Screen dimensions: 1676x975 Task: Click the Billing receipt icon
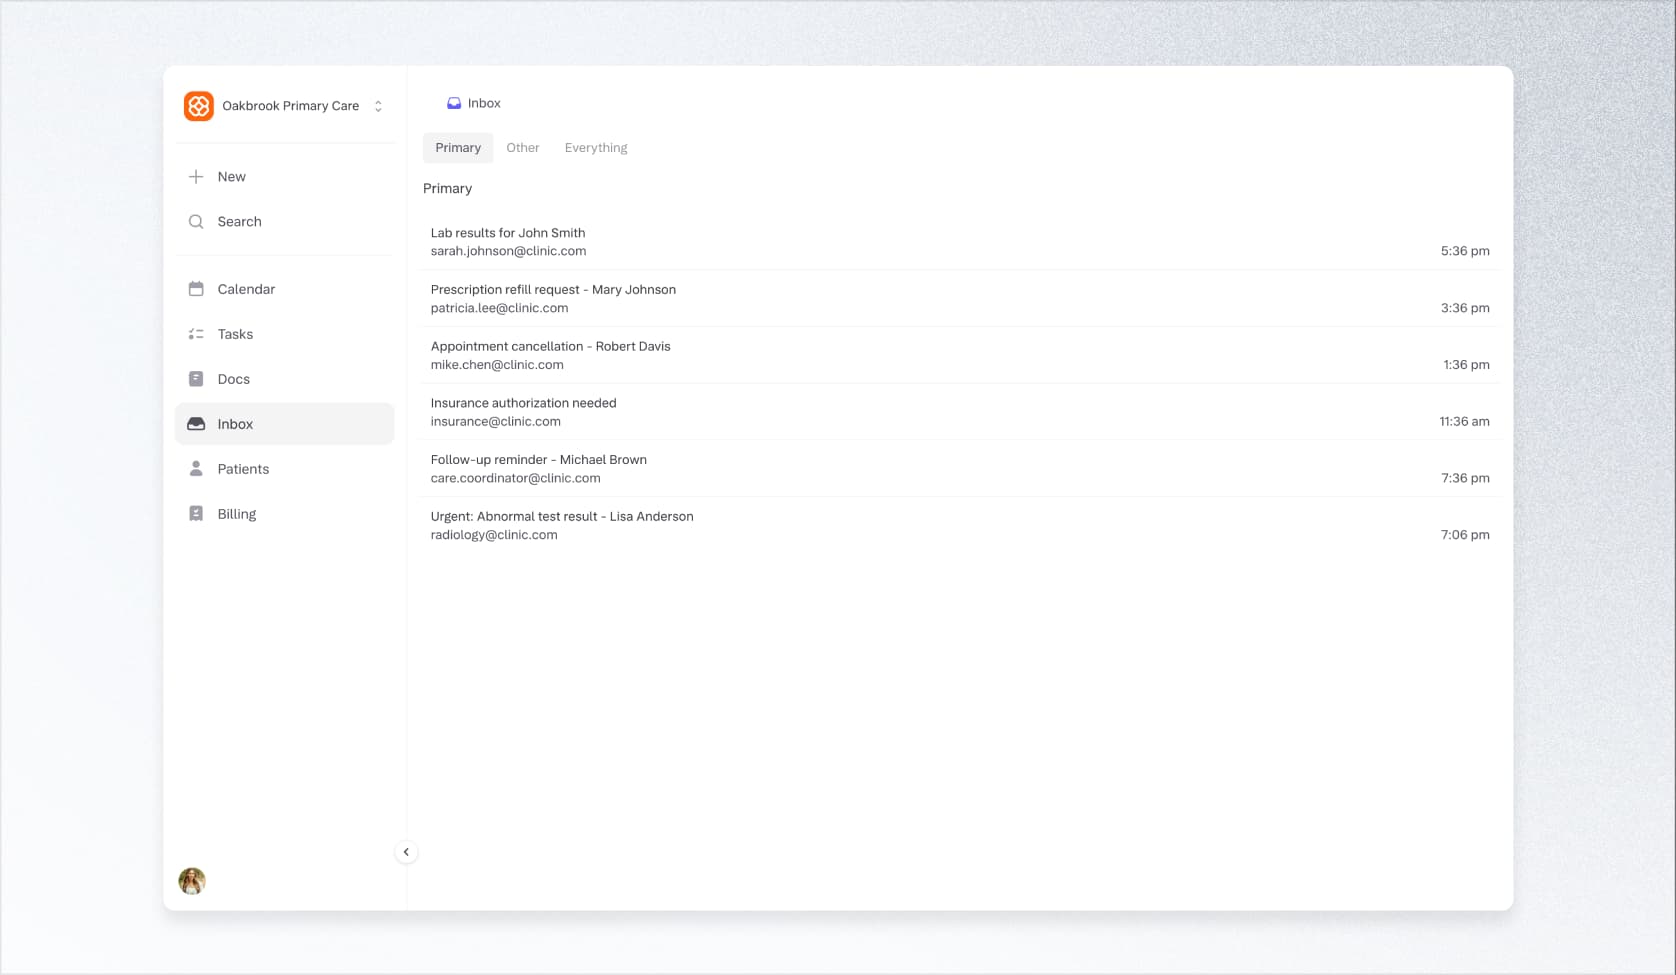196,514
